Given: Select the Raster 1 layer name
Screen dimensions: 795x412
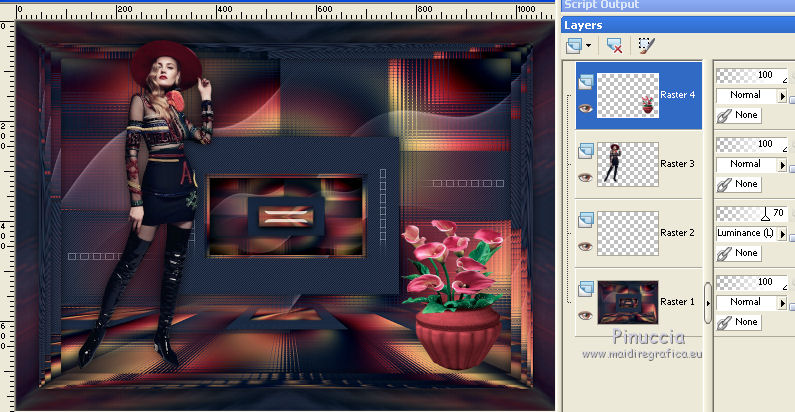Looking at the screenshot, I should [677, 302].
